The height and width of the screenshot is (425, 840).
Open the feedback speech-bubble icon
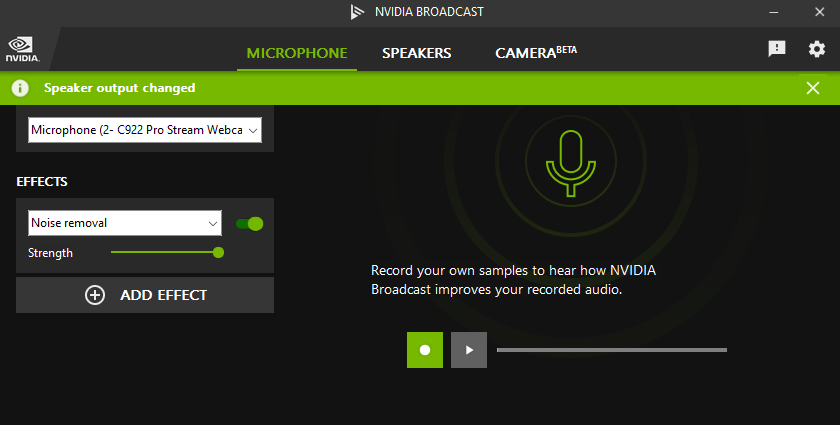coord(776,49)
